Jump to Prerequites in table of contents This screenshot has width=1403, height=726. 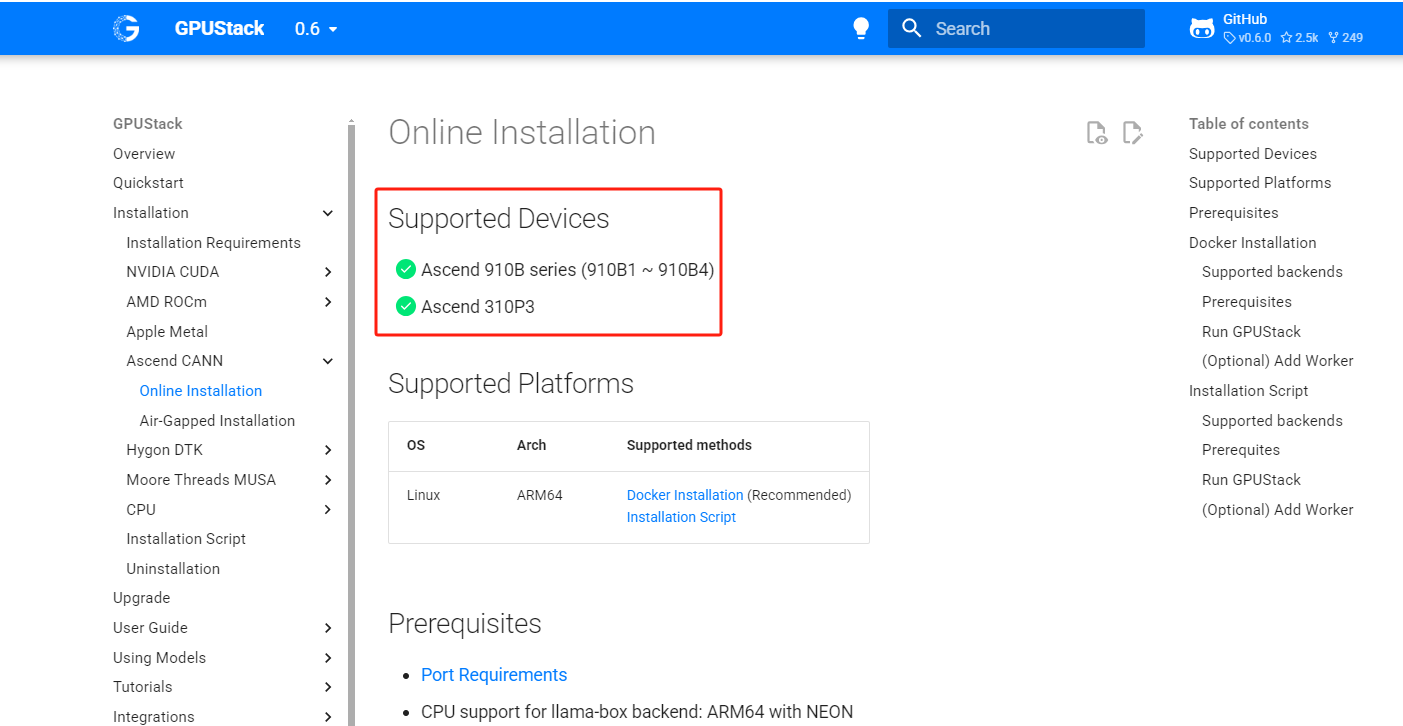(1241, 450)
